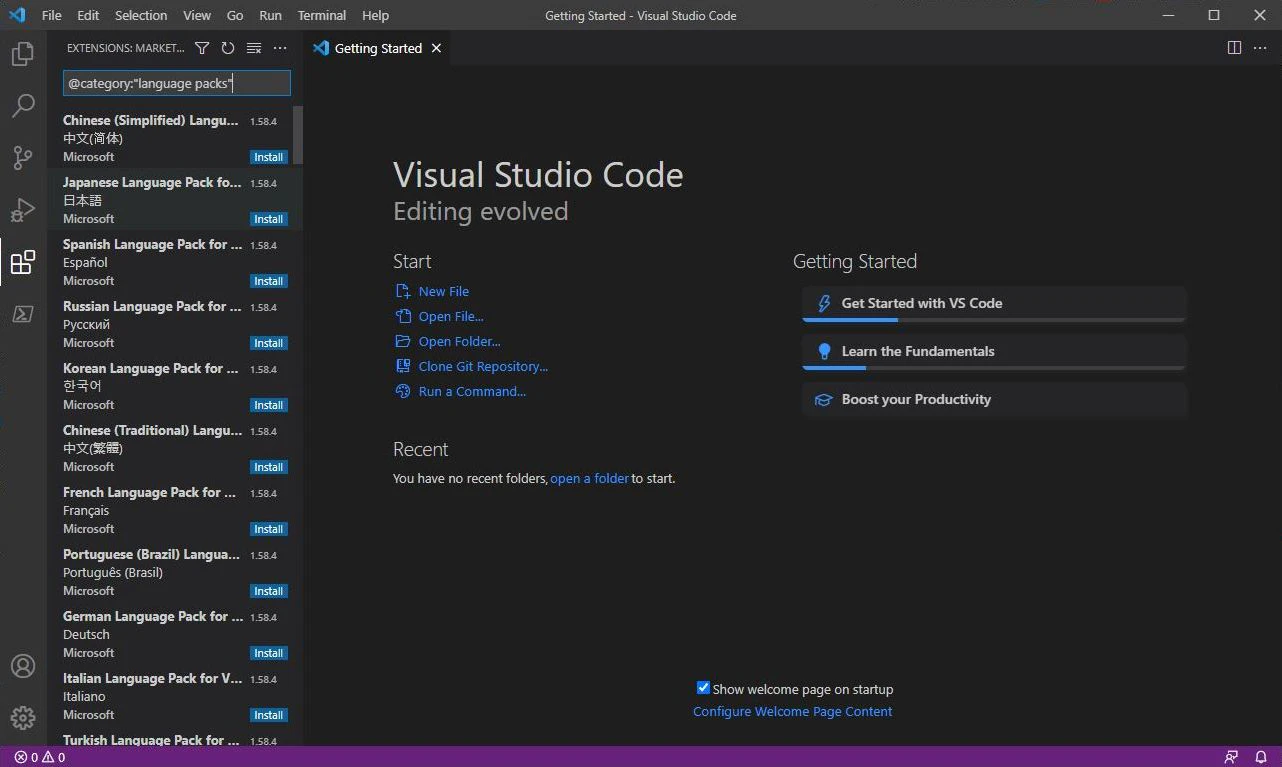Click the VS Code logo in title bar
Screen dimensions: 1282x767
pyautogui.click(x=17, y=15)
